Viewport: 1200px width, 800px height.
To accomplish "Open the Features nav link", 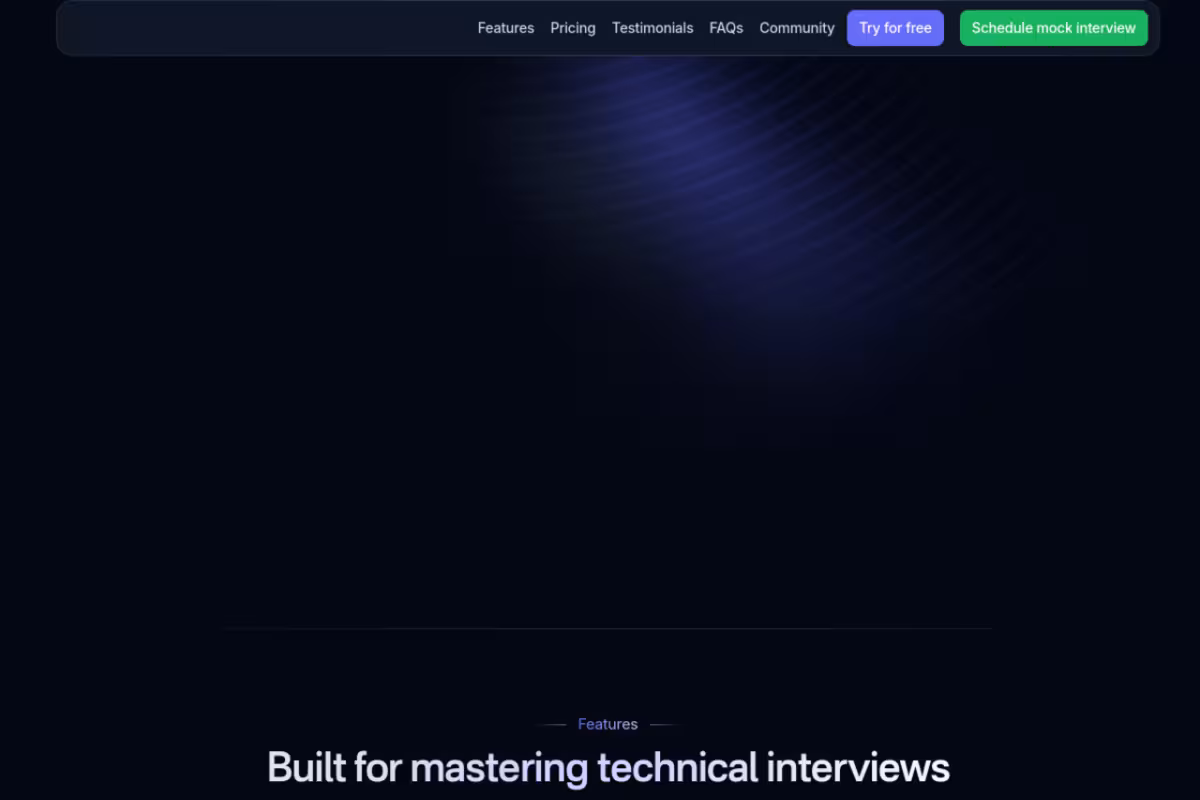I will 506,28.
